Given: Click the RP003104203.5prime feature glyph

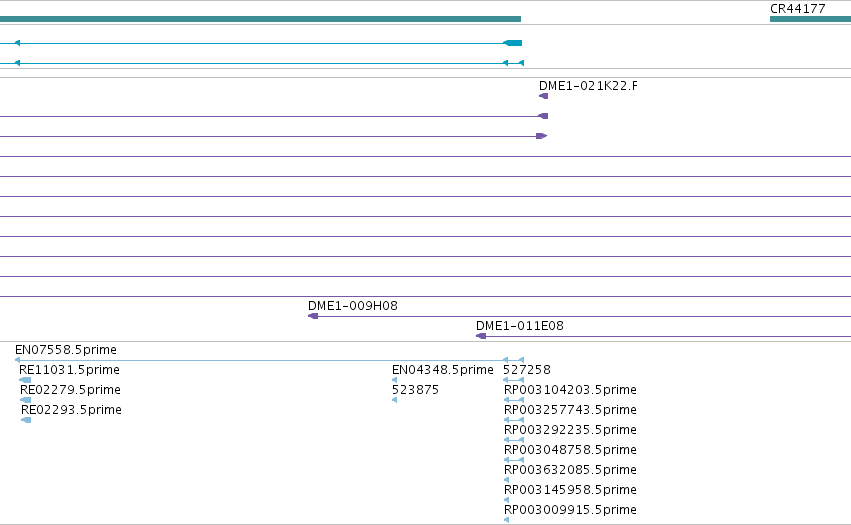Looking at the screenshot, I should [x=514, y=400].
